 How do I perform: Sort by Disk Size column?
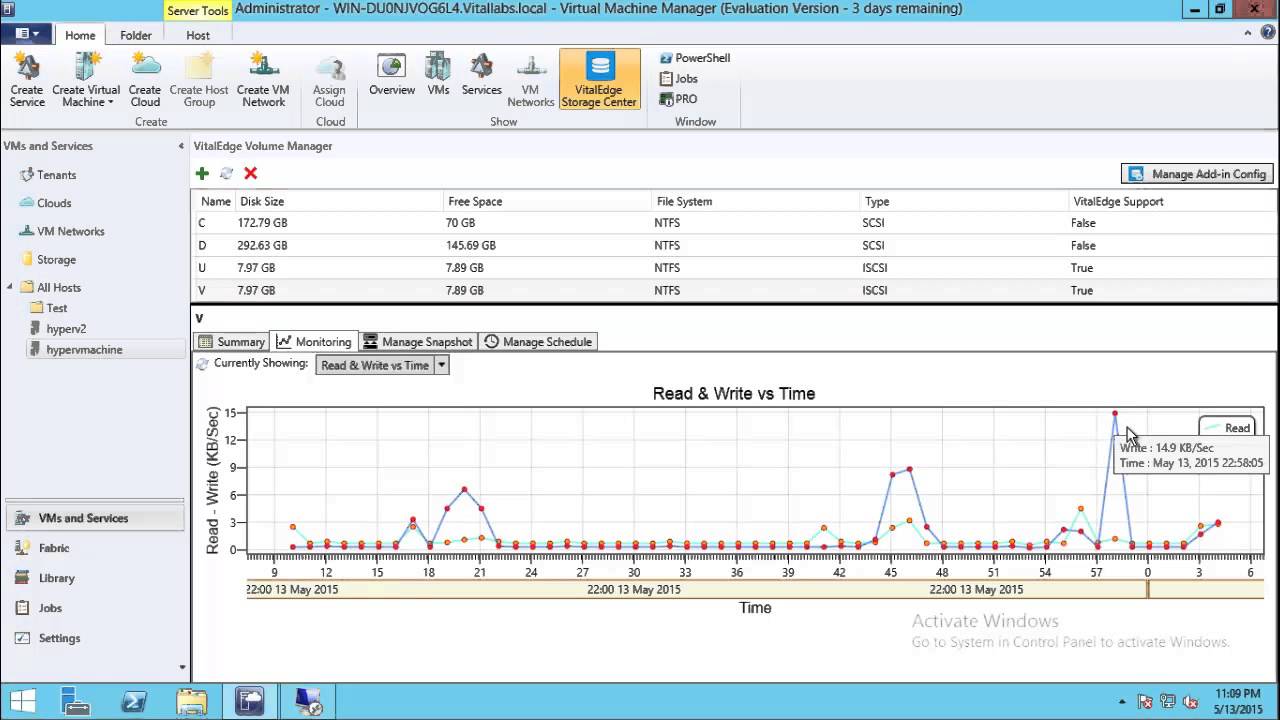[x=340, y=201]
